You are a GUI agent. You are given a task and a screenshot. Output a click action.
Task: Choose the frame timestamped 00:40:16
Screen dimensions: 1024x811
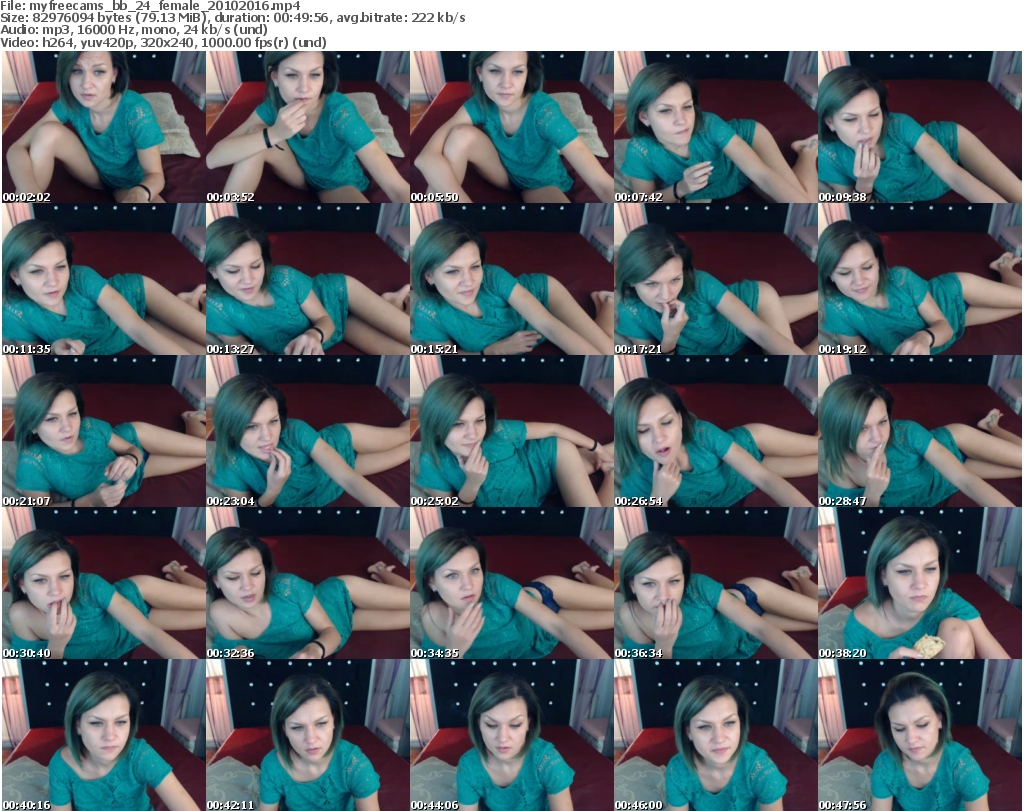point(104,735)
